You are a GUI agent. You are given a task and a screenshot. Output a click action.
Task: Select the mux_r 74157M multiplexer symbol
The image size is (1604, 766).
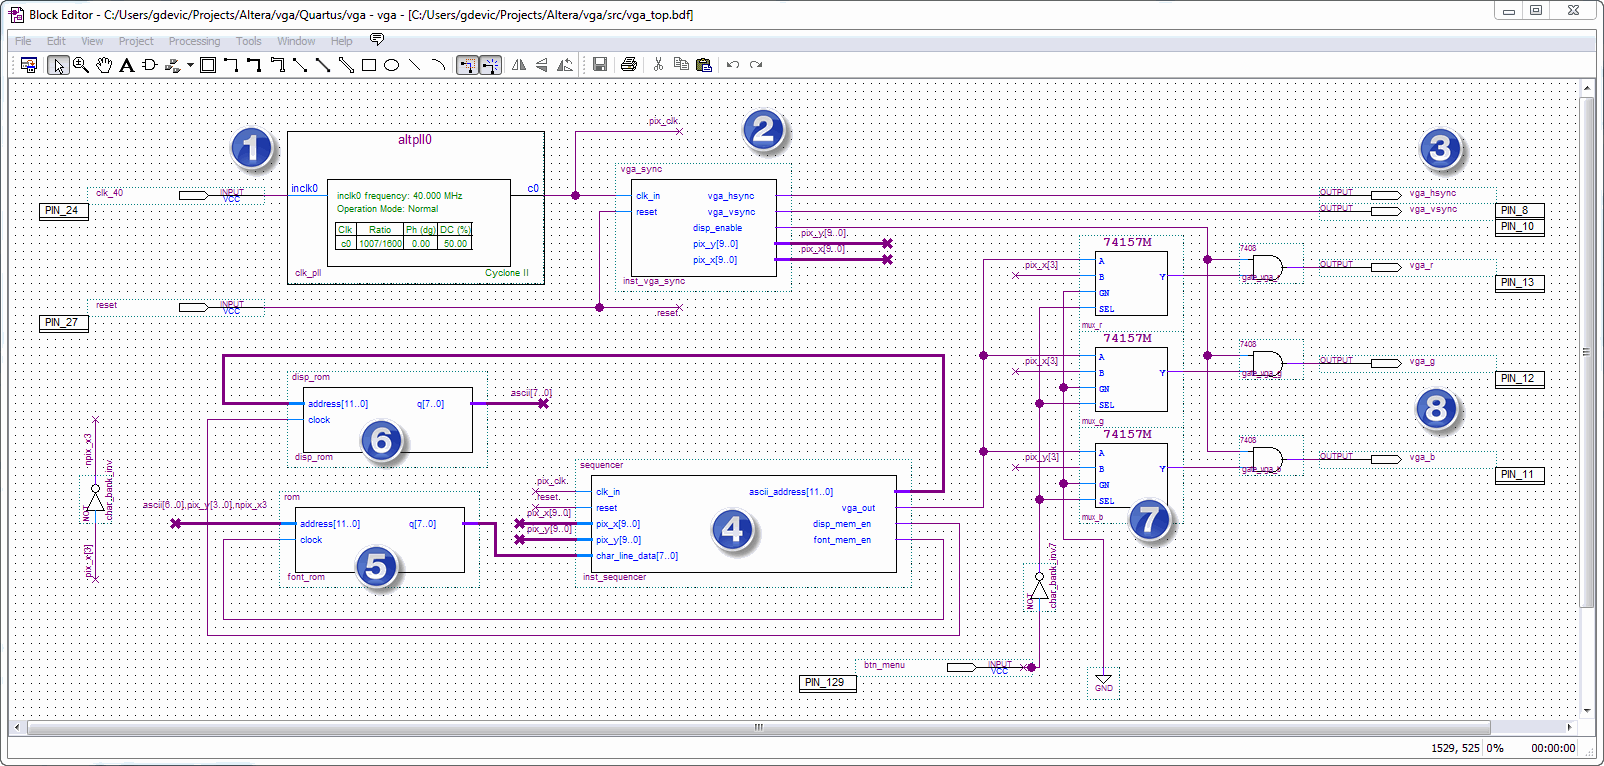pyautogui.click(x=1132, y=284)
